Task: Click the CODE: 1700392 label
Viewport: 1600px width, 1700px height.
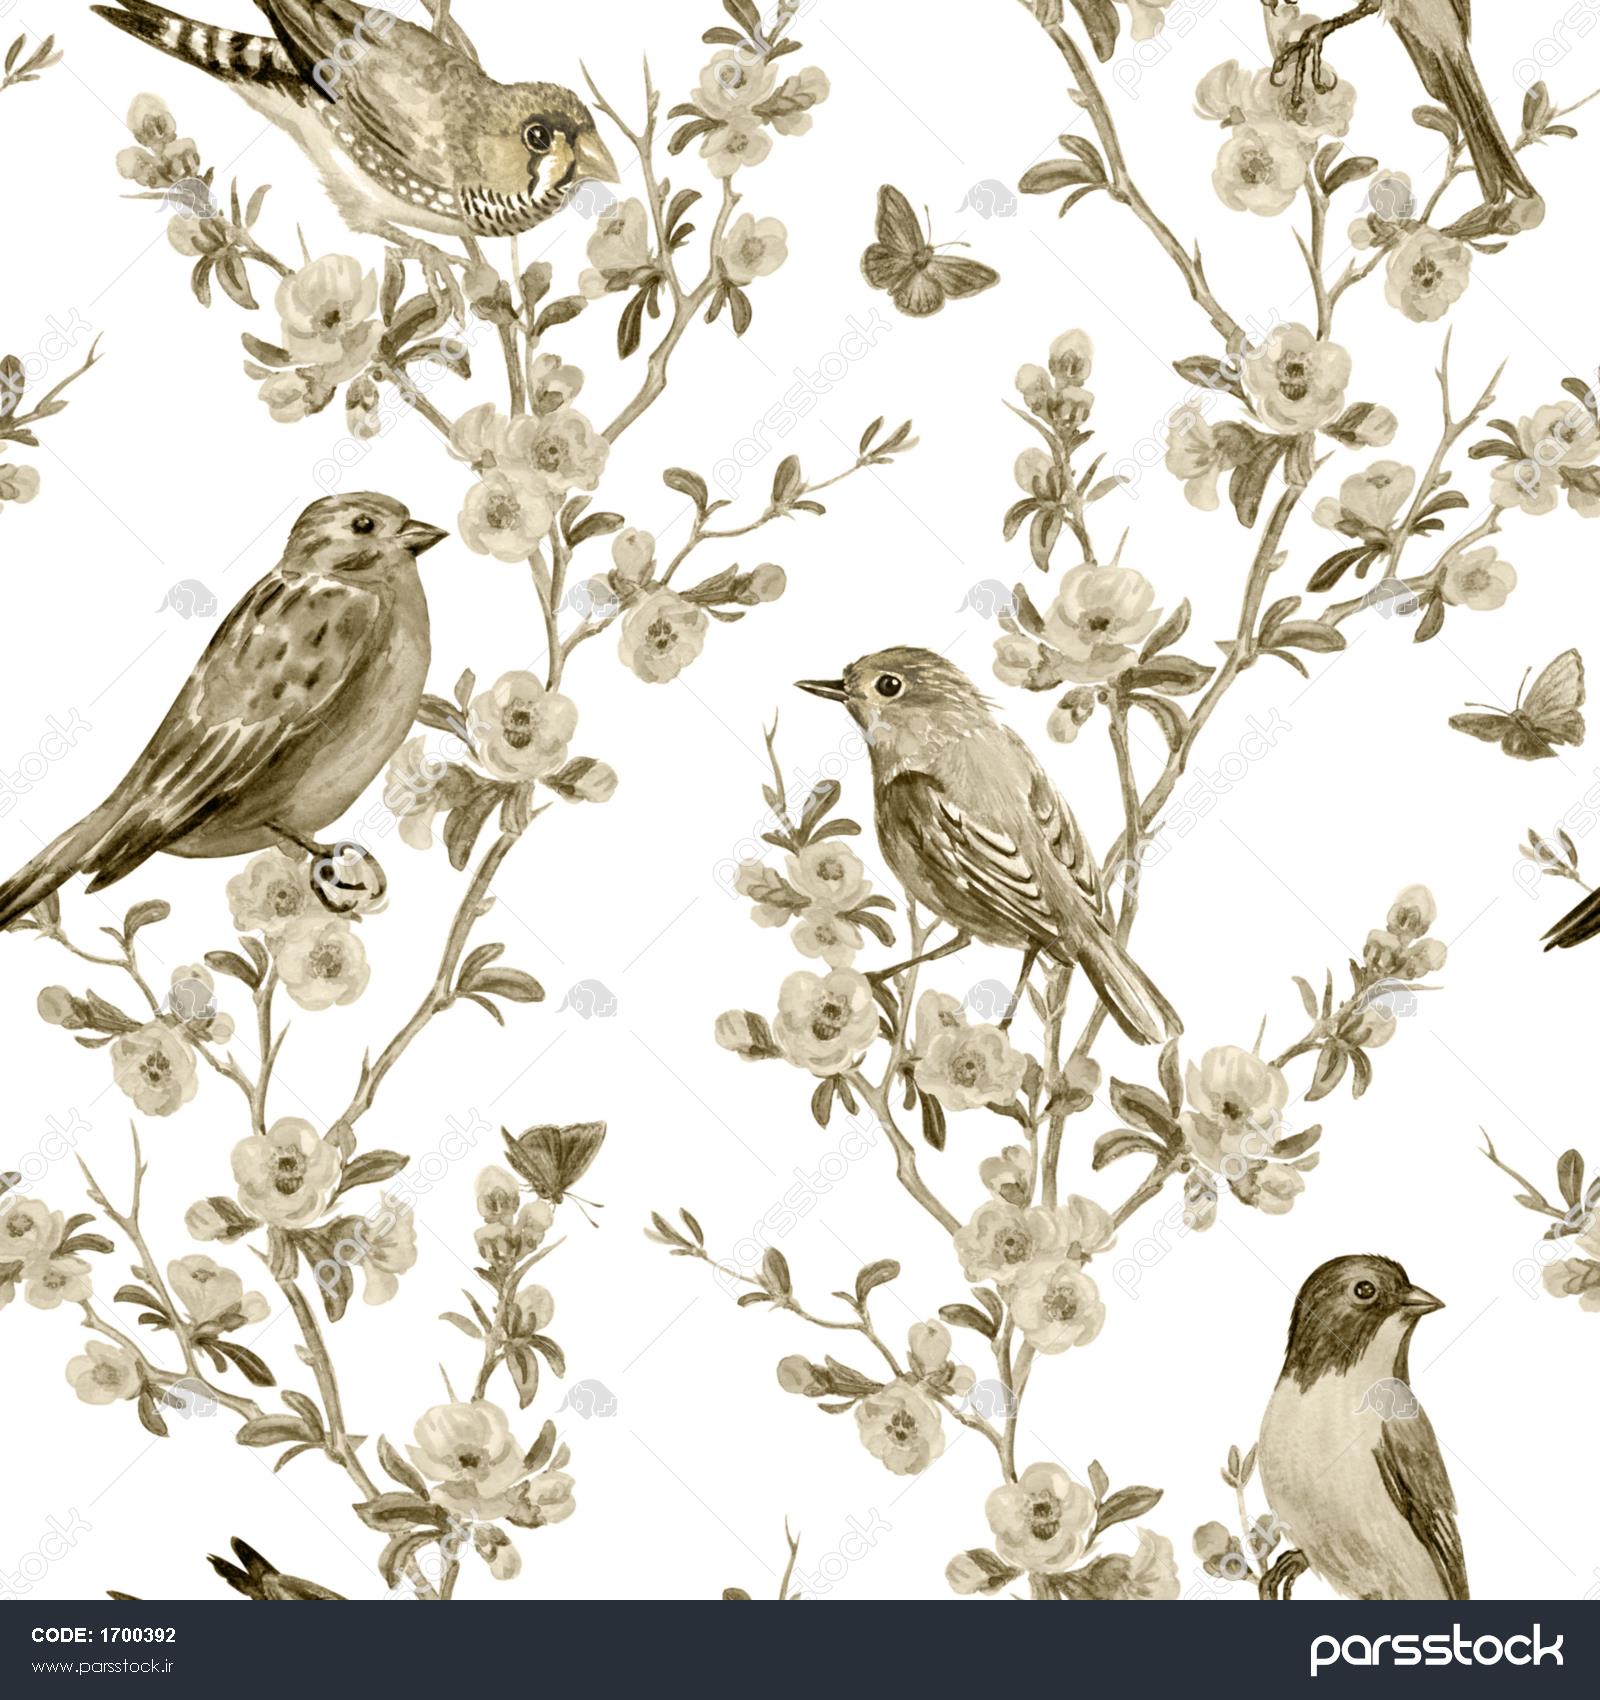Action: click(x=103, y=1636)
